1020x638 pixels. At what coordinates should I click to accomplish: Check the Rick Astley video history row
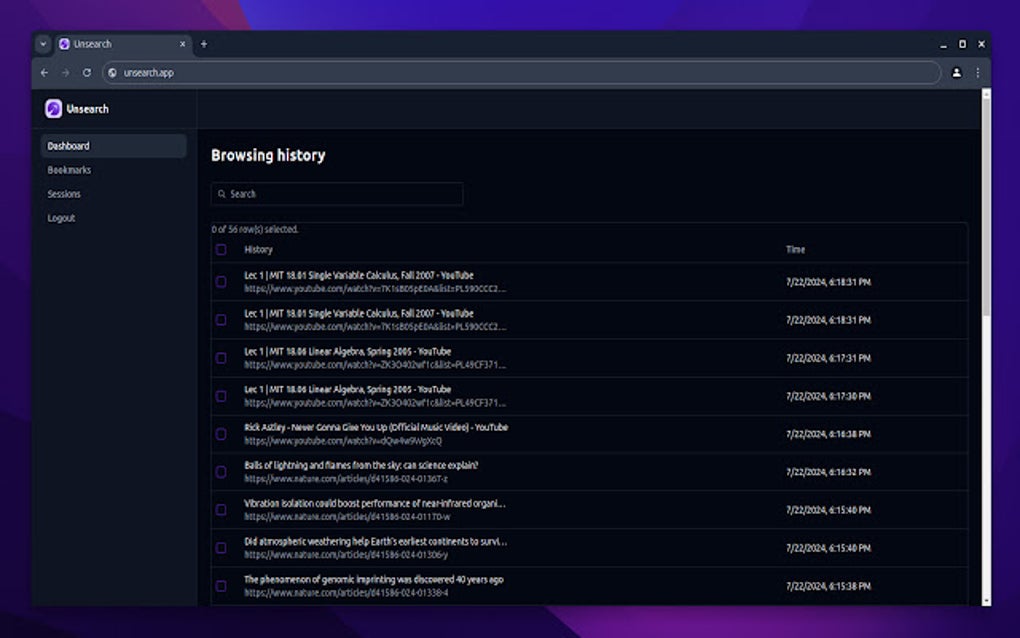coord(221,434)
